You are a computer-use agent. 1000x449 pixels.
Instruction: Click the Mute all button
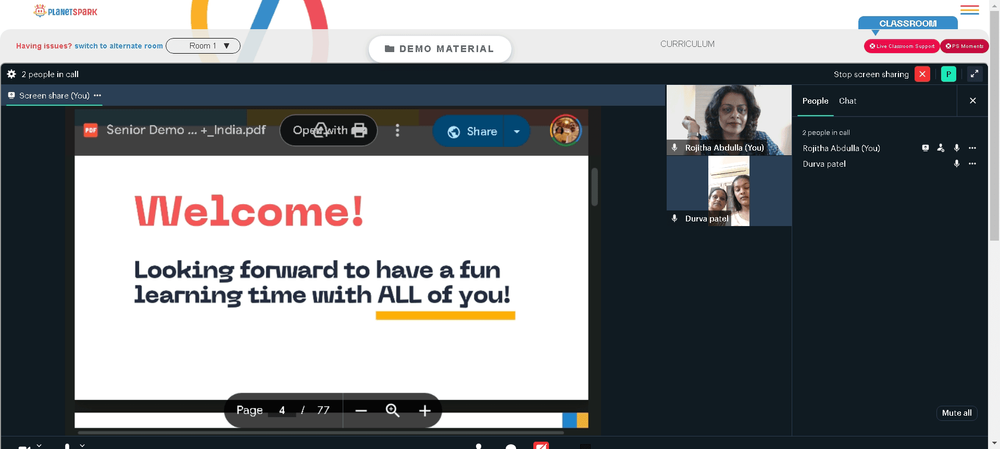pos(957,413)
